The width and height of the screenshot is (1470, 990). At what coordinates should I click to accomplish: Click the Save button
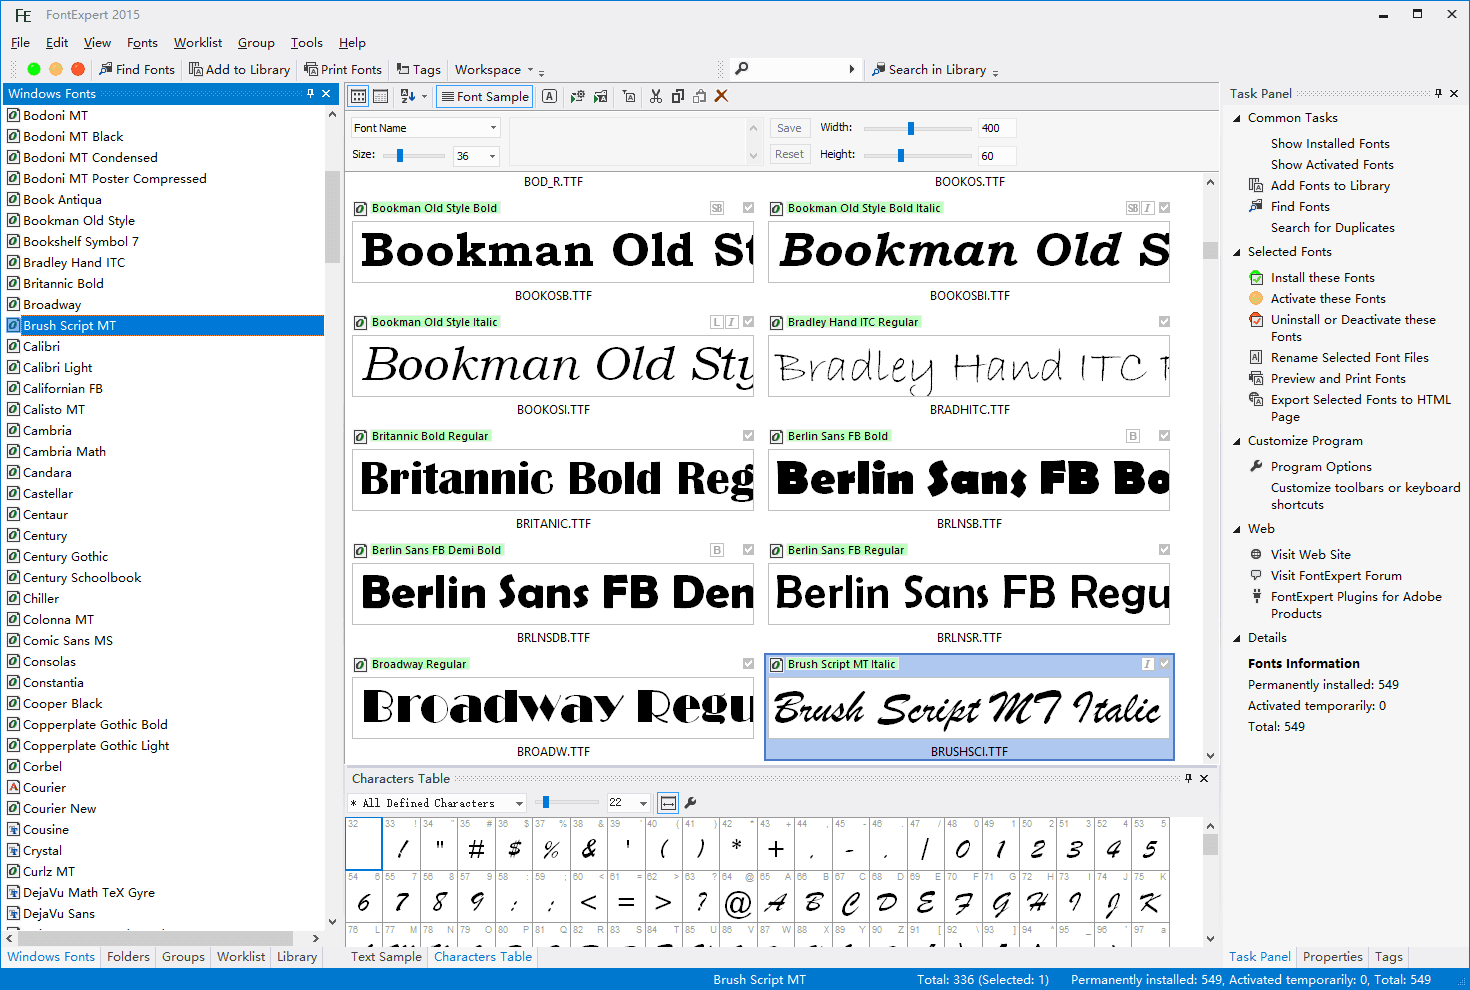coord(789,128)
